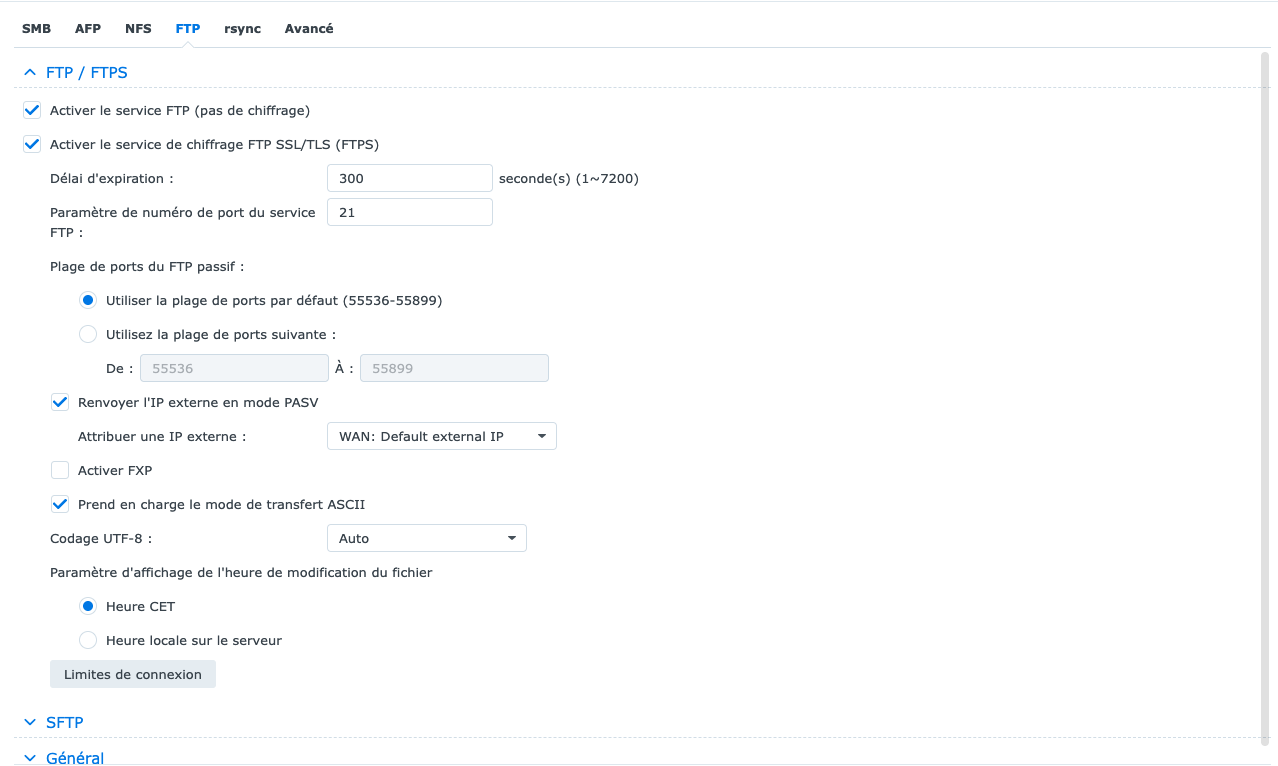The image size is (1278, 766).
Task: Click the FTP port number field
Action: pyautogui.click(x=409, y=213)
